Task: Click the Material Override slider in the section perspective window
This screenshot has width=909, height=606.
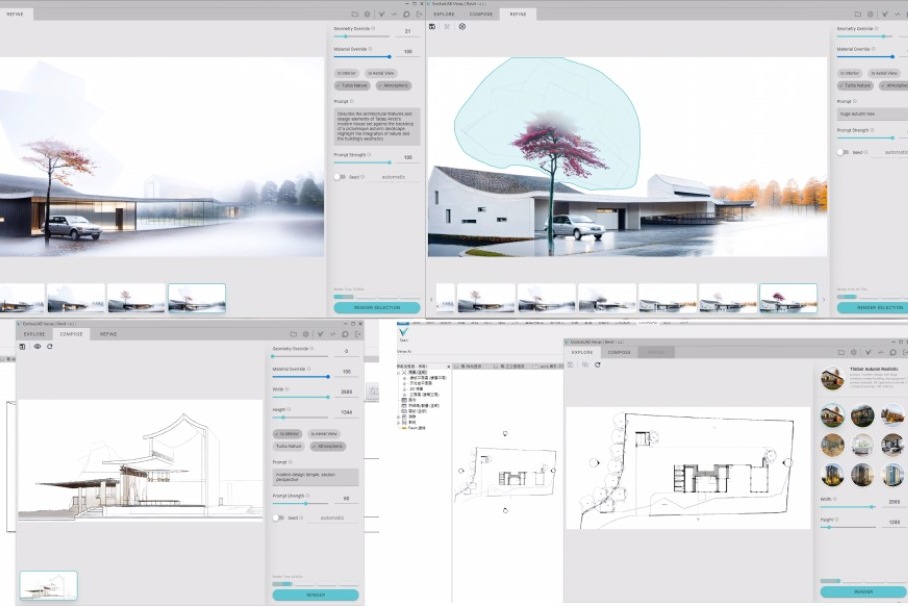Action: (x=300, y=377)
